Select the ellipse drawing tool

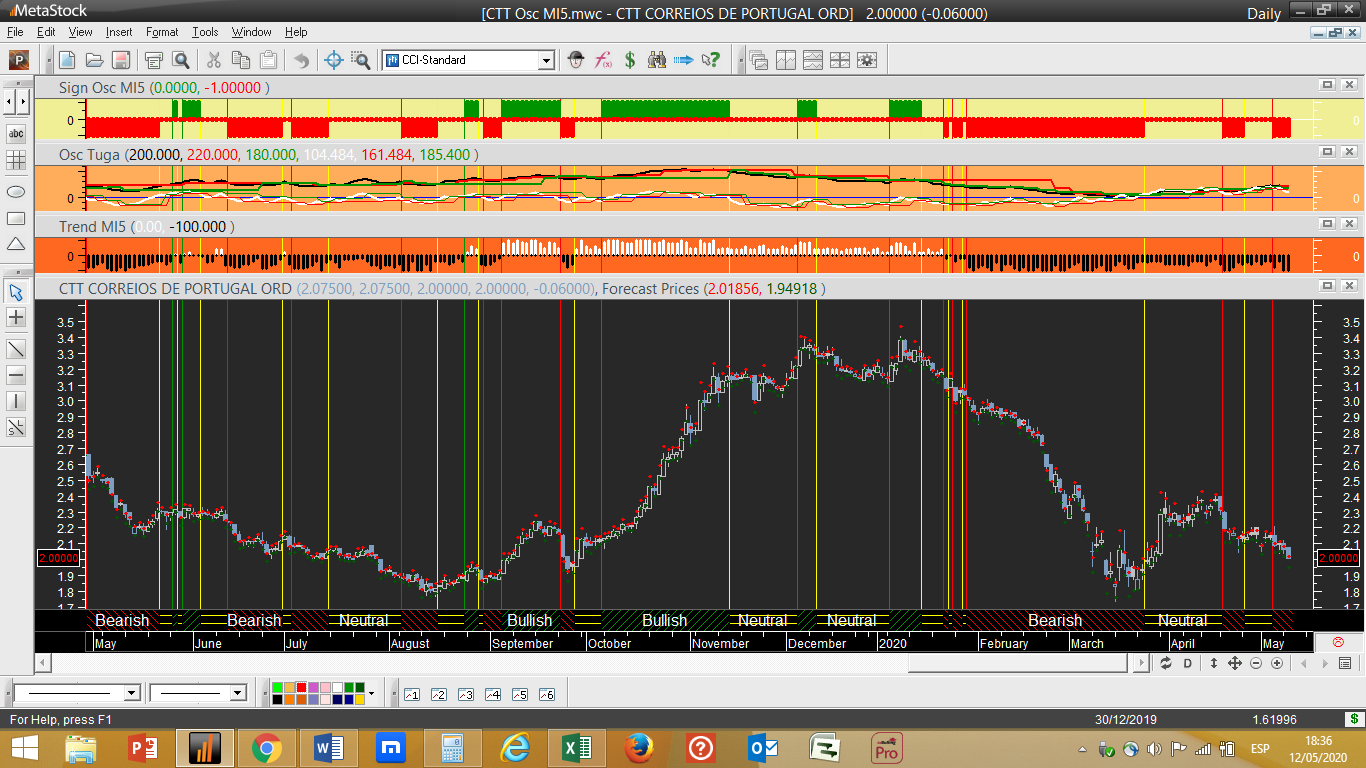point(16,190)
